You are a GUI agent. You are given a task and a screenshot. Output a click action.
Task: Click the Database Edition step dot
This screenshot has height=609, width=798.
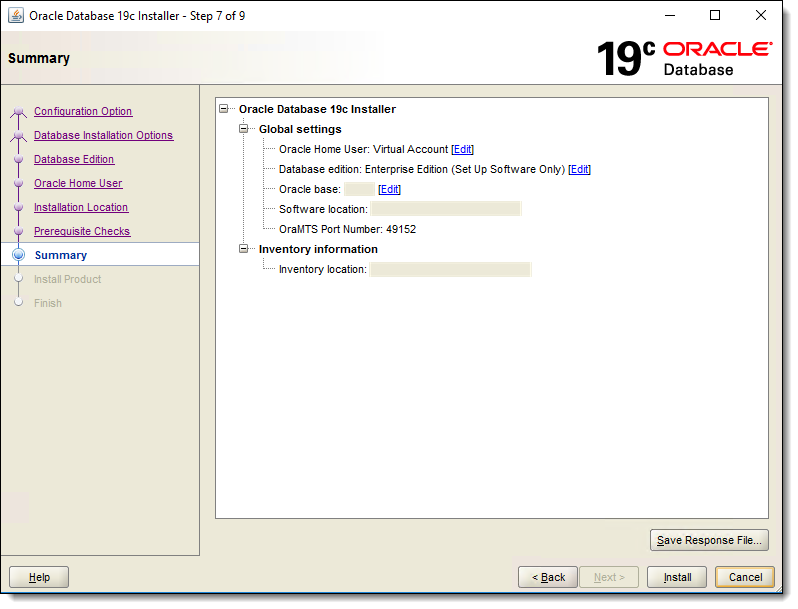click(x=19, y=159)
